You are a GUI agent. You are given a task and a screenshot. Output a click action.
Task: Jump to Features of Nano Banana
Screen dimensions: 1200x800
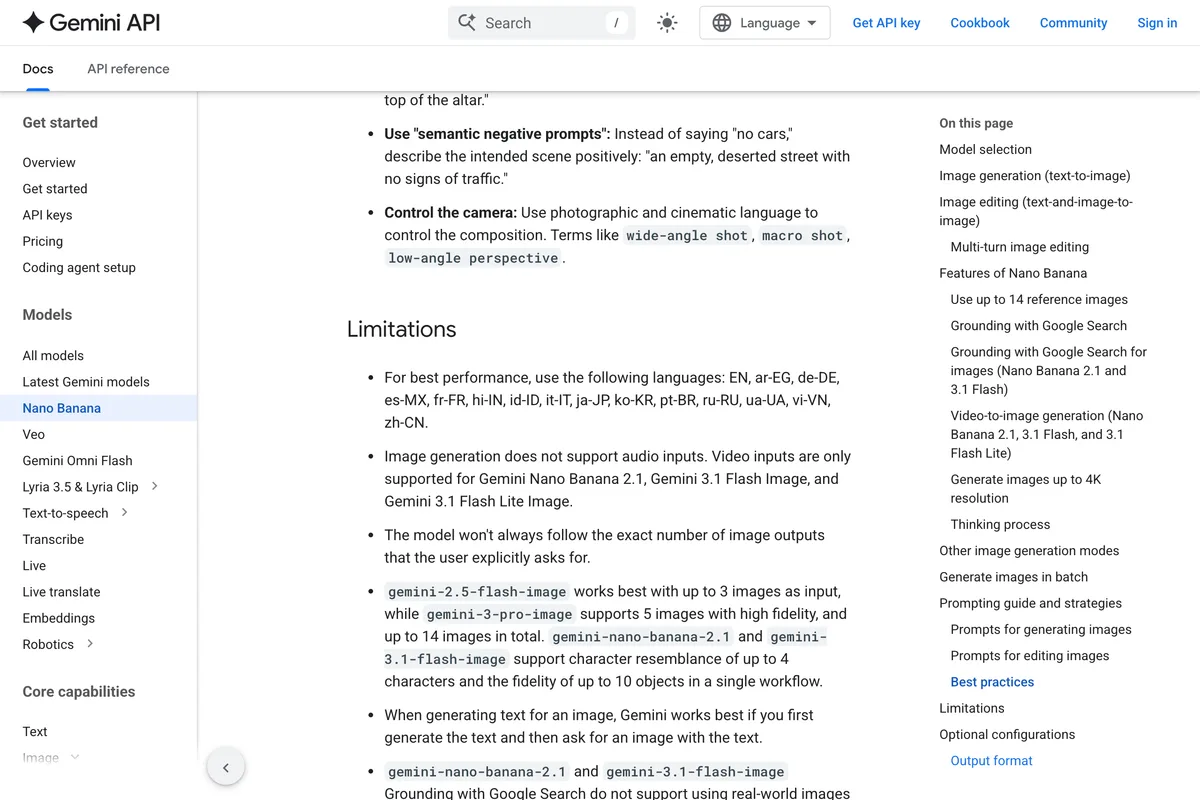click(1013, 273)
